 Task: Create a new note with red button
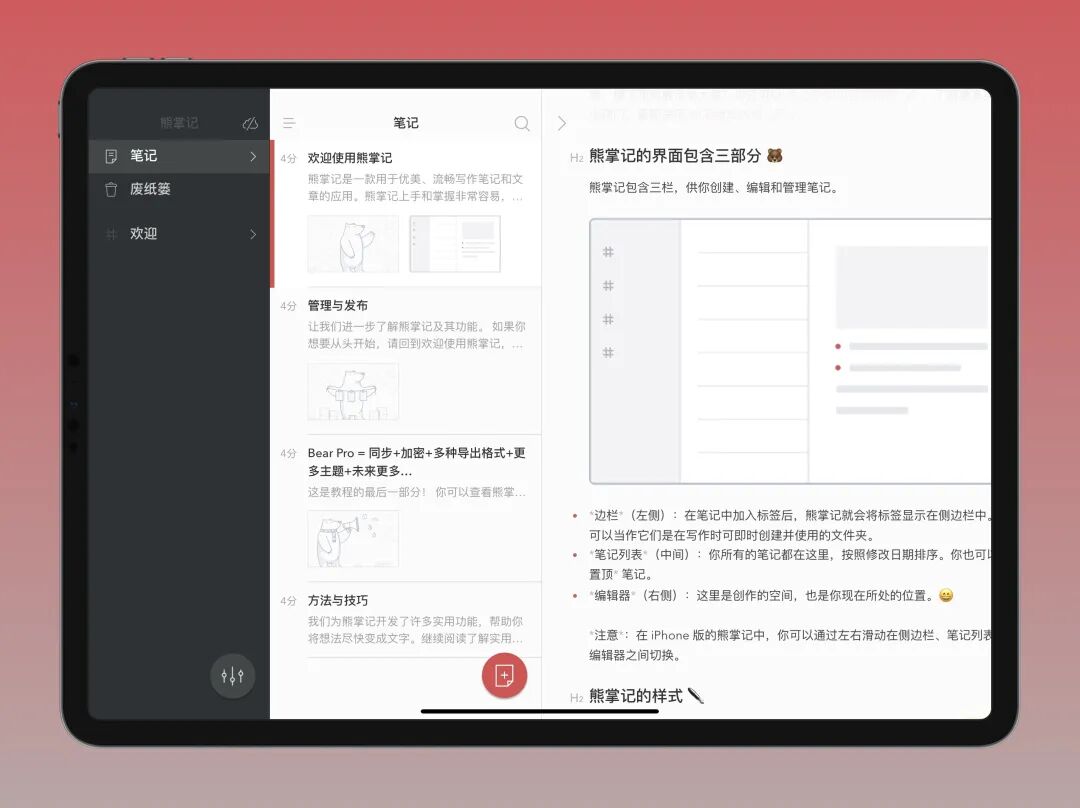click(504, 676)
